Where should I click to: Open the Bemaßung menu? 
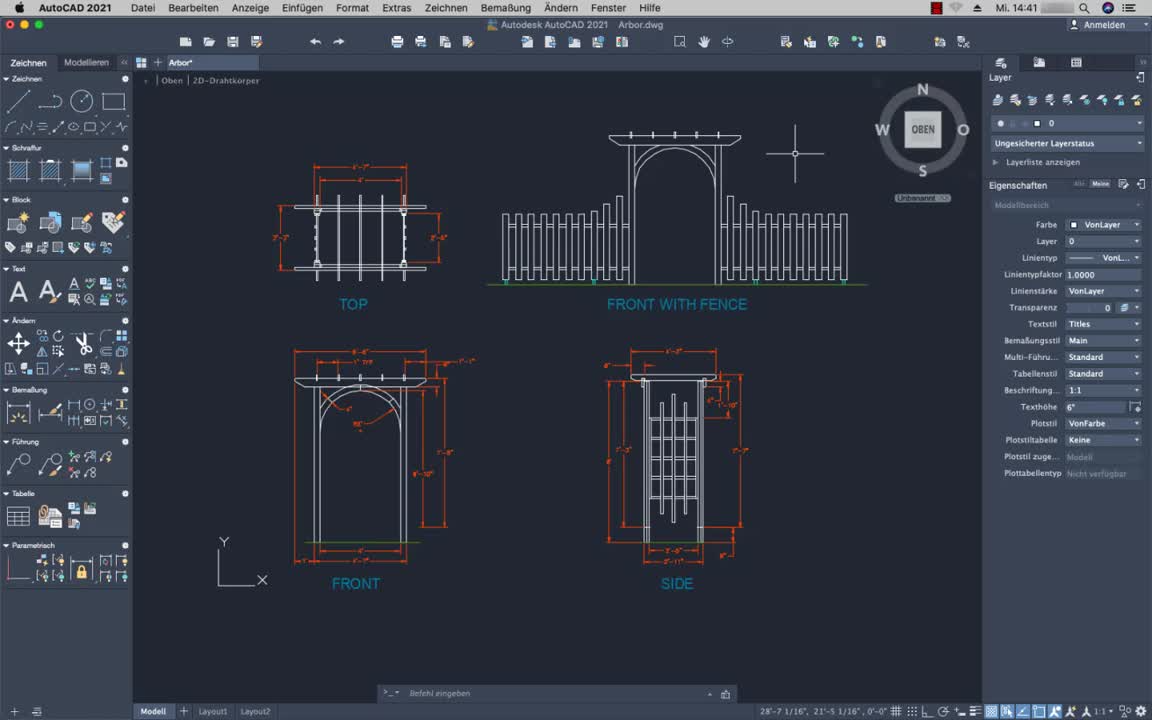tap(507, 8)
